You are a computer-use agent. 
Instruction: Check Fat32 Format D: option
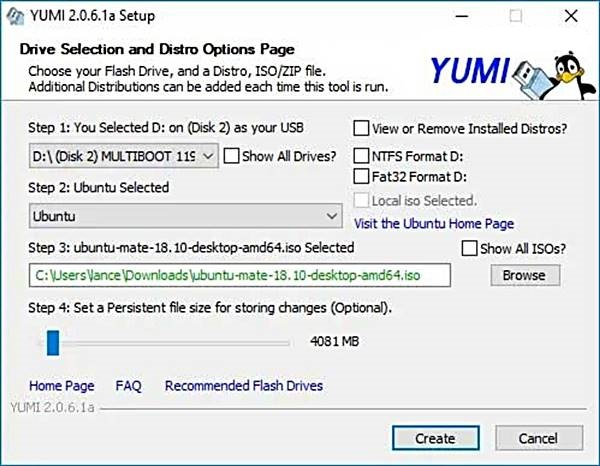tap(361, 177)
